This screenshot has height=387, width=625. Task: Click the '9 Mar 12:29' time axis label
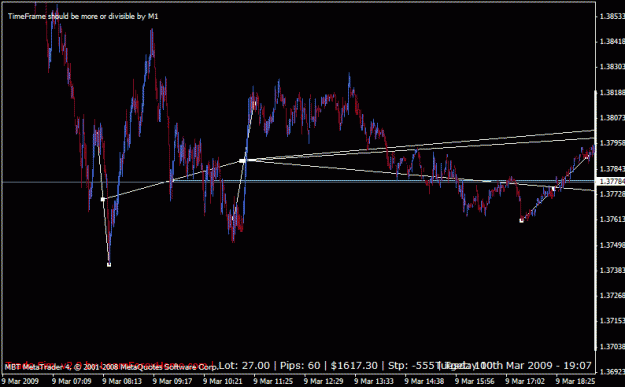tap(324, 381)
